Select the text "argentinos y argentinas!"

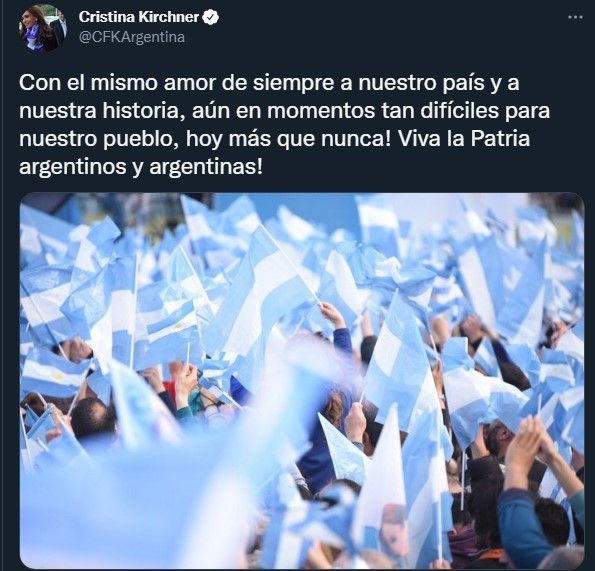141,167
